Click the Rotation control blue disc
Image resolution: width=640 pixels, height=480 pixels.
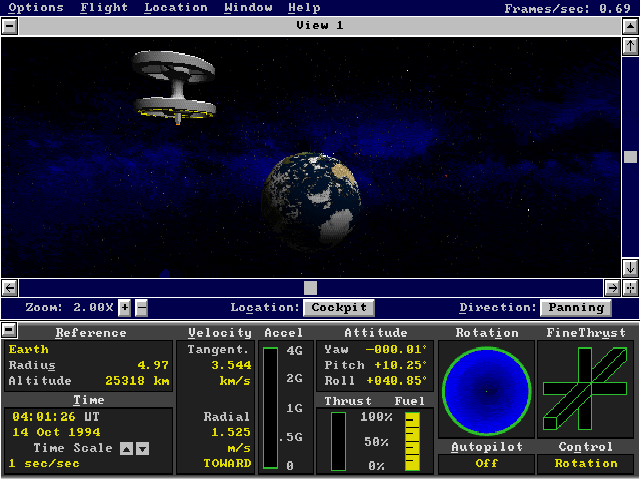pyautogui.click(x=484, y=389)
